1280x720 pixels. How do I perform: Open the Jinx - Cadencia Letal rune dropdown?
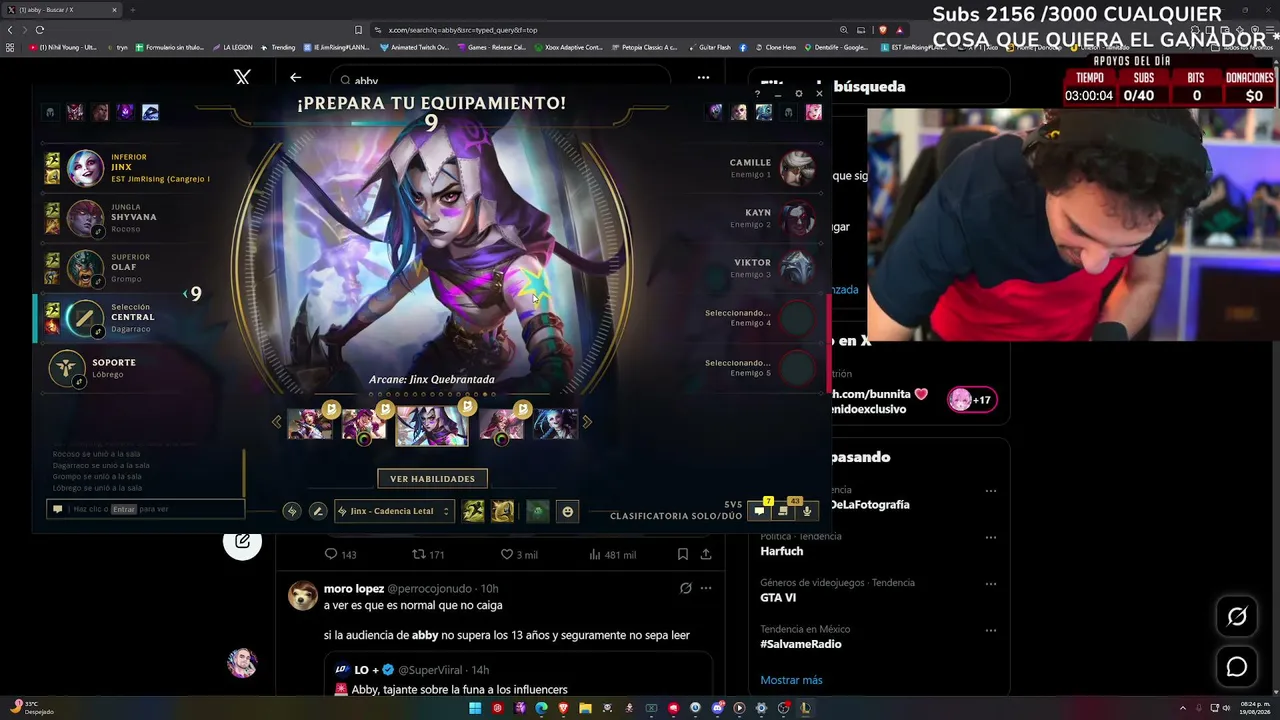(x=394, y=511)
